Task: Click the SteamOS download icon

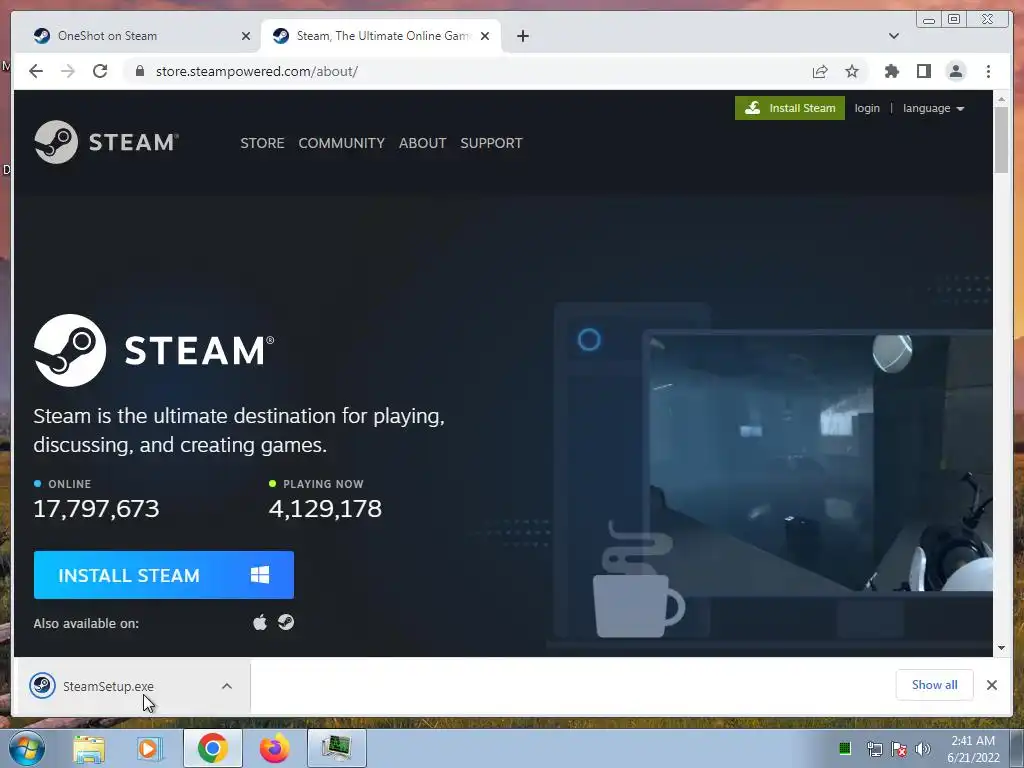Action: pyautogui.click(x=286, y=622)
